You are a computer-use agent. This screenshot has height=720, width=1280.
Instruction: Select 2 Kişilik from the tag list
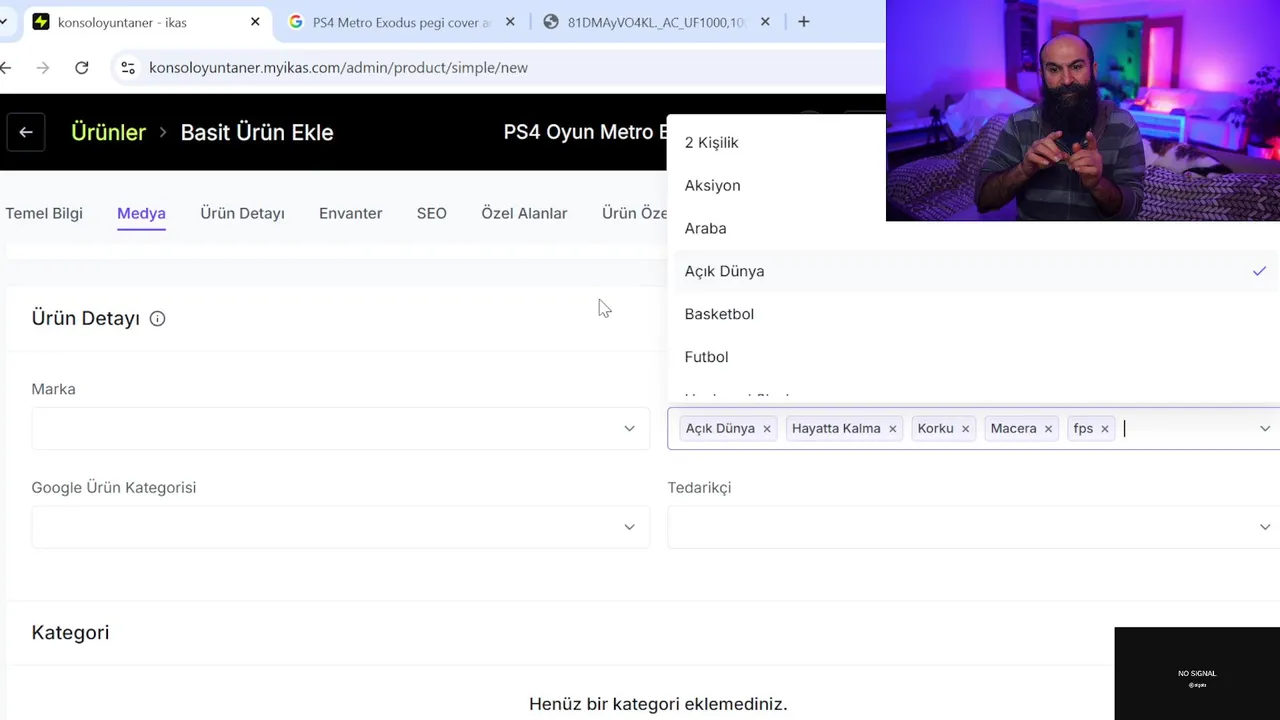tap(973, 142)
